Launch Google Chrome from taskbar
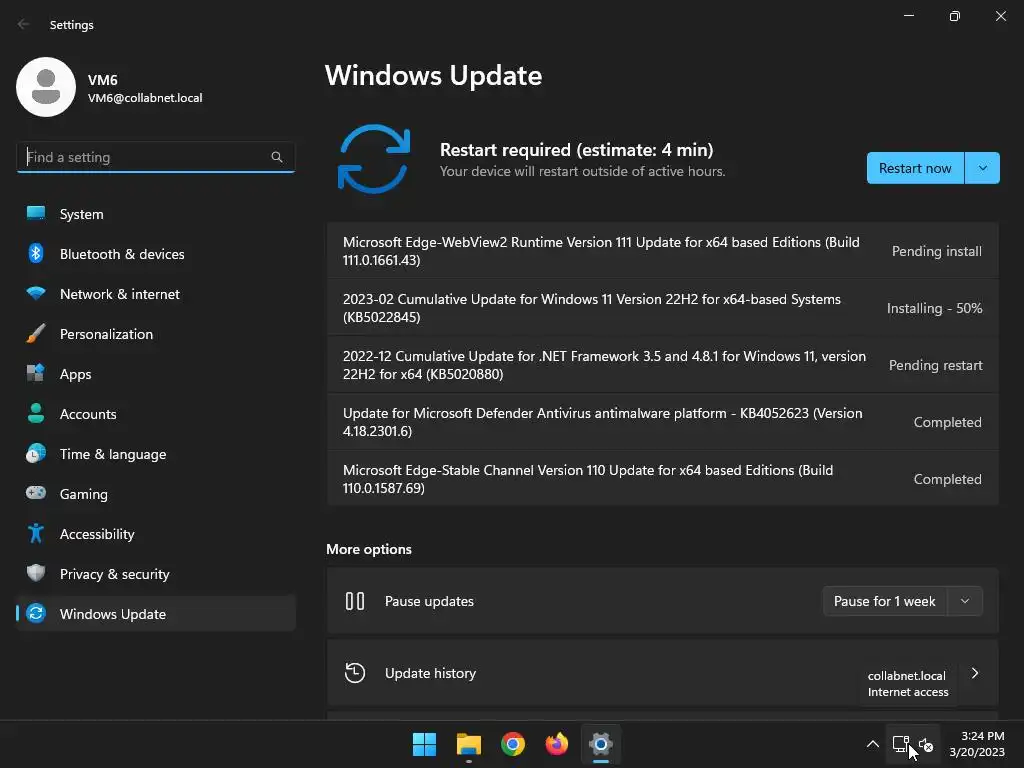Screen dimensions: 1024x768 pos(513,744)
